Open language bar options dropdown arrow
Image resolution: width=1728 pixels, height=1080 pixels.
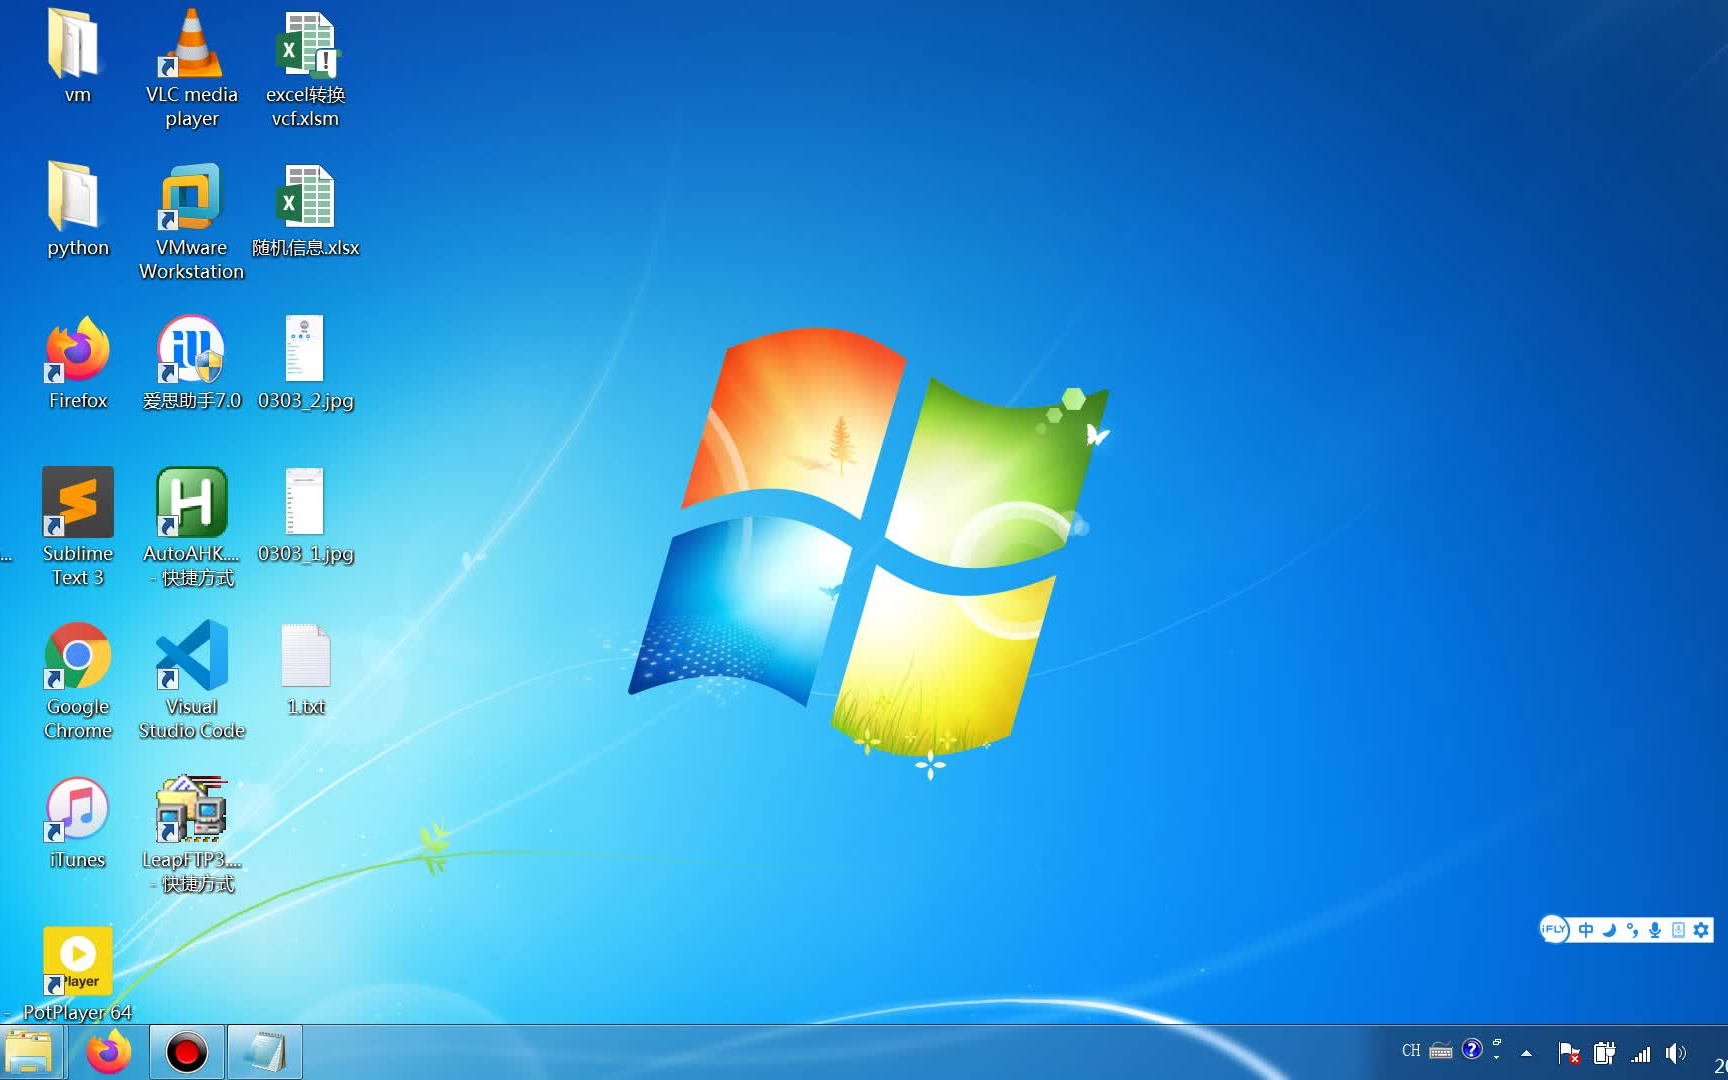pyautogui.click(x=1497, y=1056)
